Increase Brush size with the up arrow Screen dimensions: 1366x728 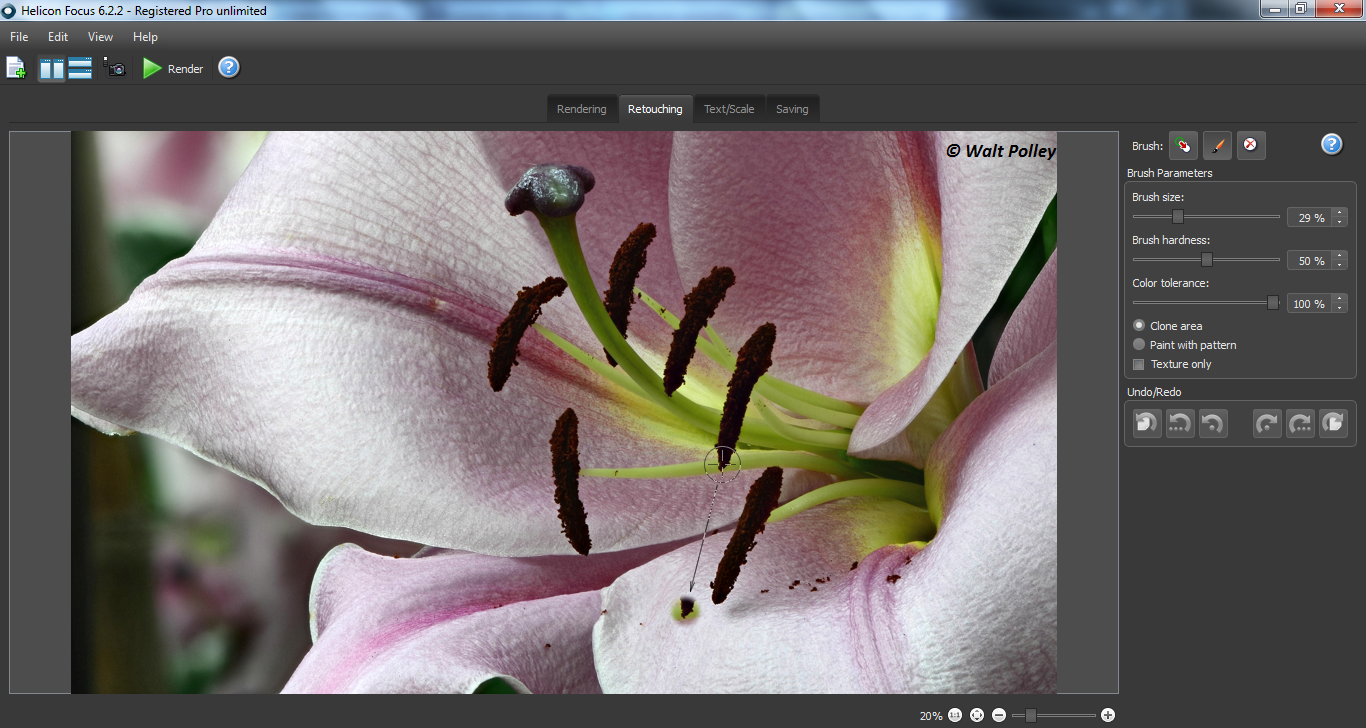click(x=1340, y=213)
